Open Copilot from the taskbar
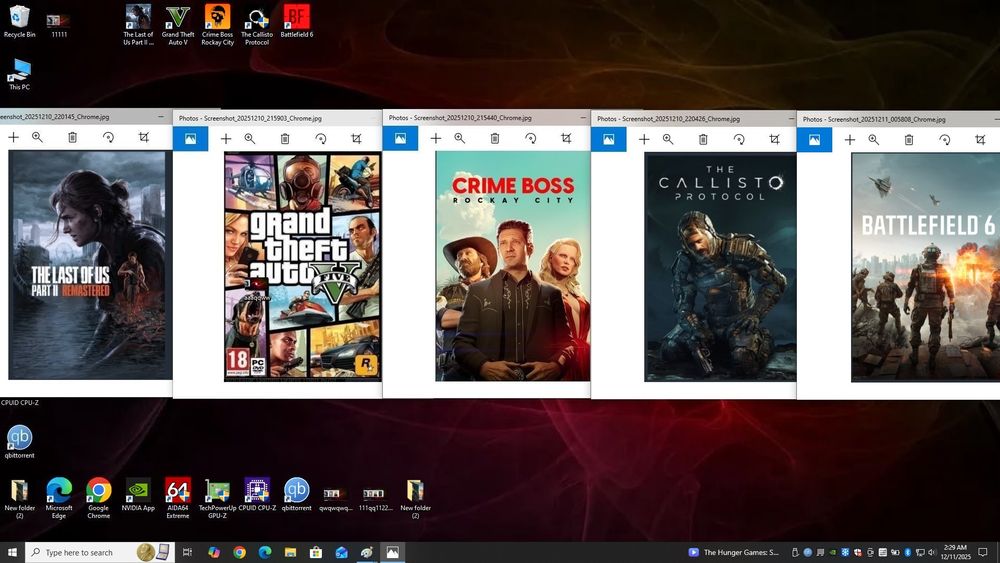 [214, 552]
